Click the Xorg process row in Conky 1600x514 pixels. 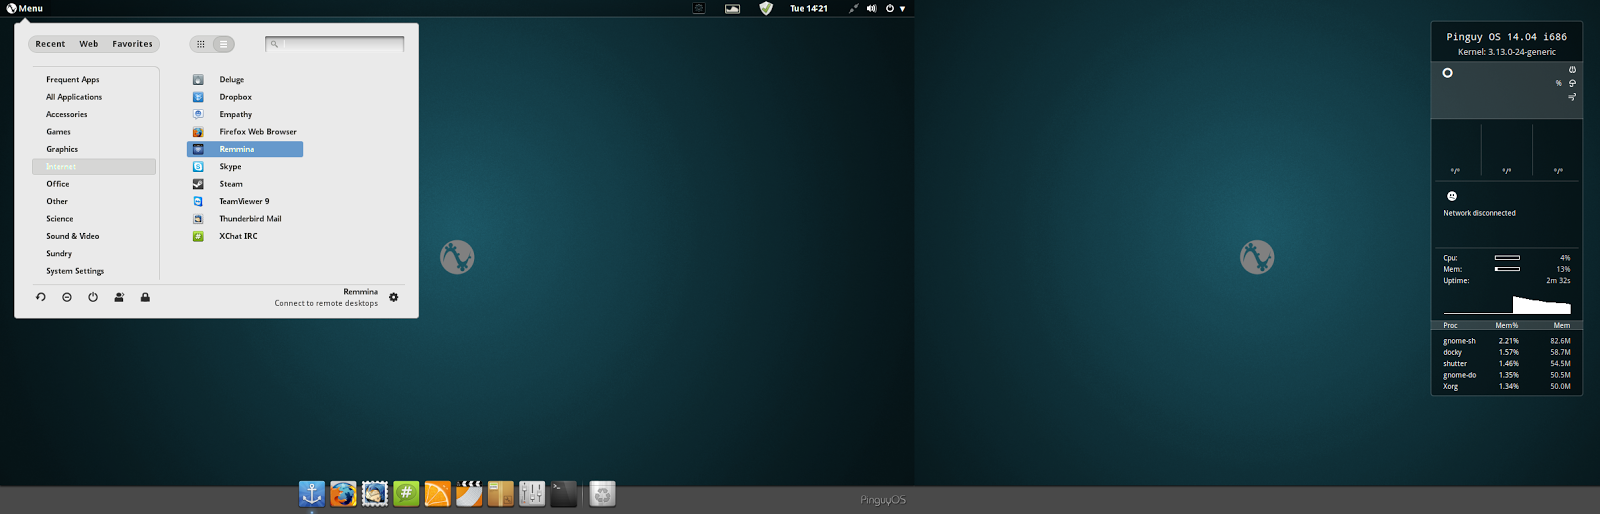(x=1506, y=386)
